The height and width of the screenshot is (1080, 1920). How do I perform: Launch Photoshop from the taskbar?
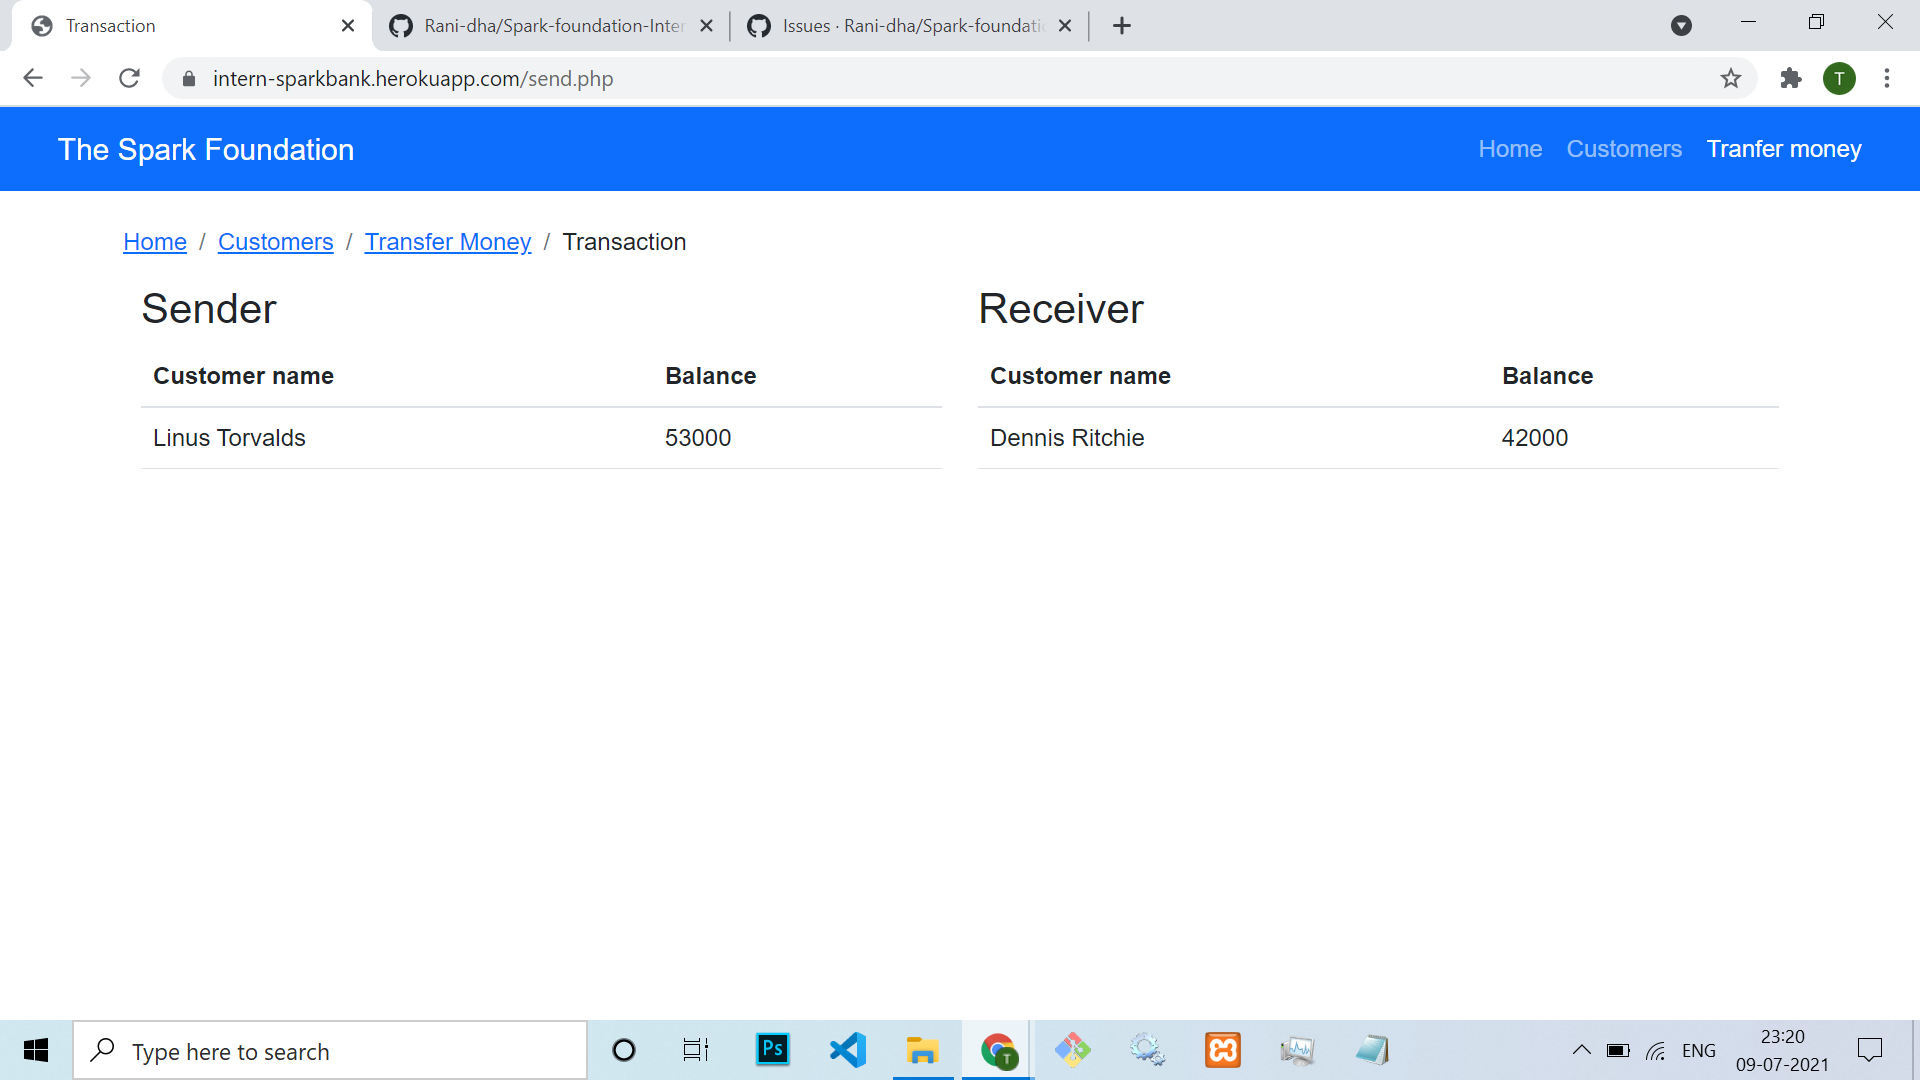(772, 1050)
